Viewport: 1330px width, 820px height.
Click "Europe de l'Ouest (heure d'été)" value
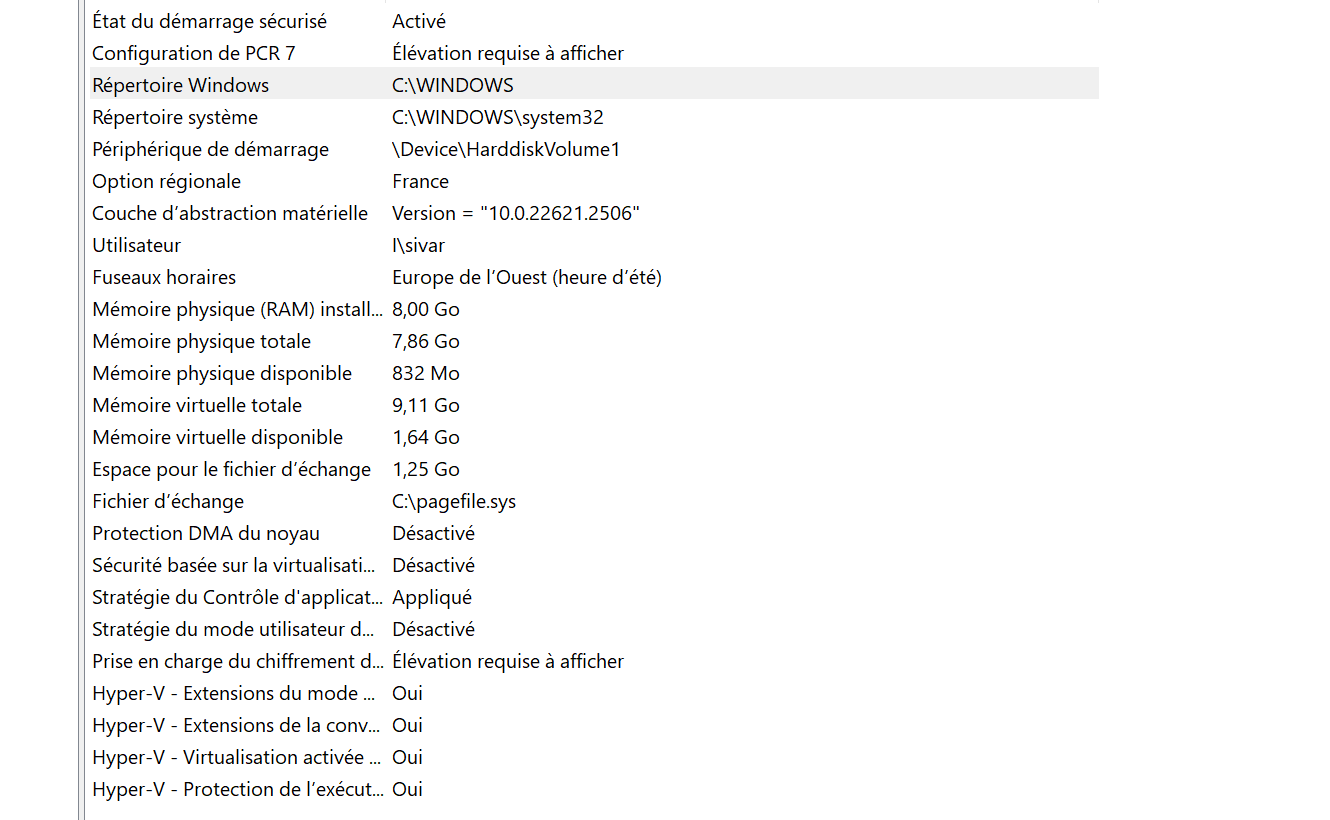tap(527, 277)
